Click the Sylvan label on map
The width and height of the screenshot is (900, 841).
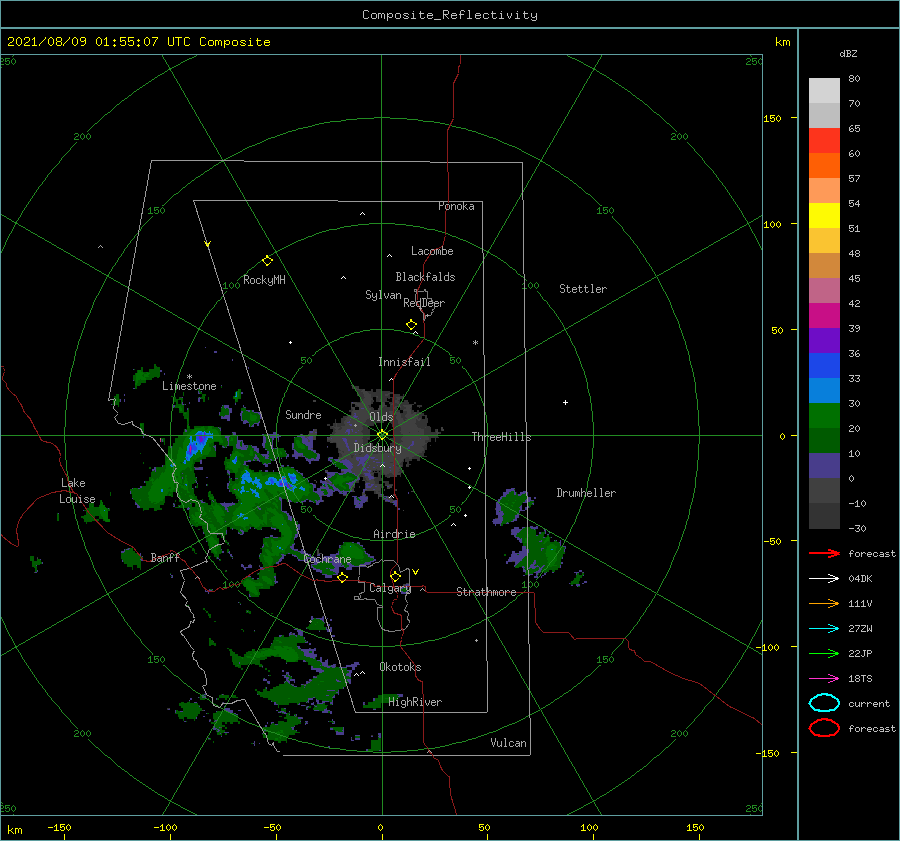click(383, 295)
